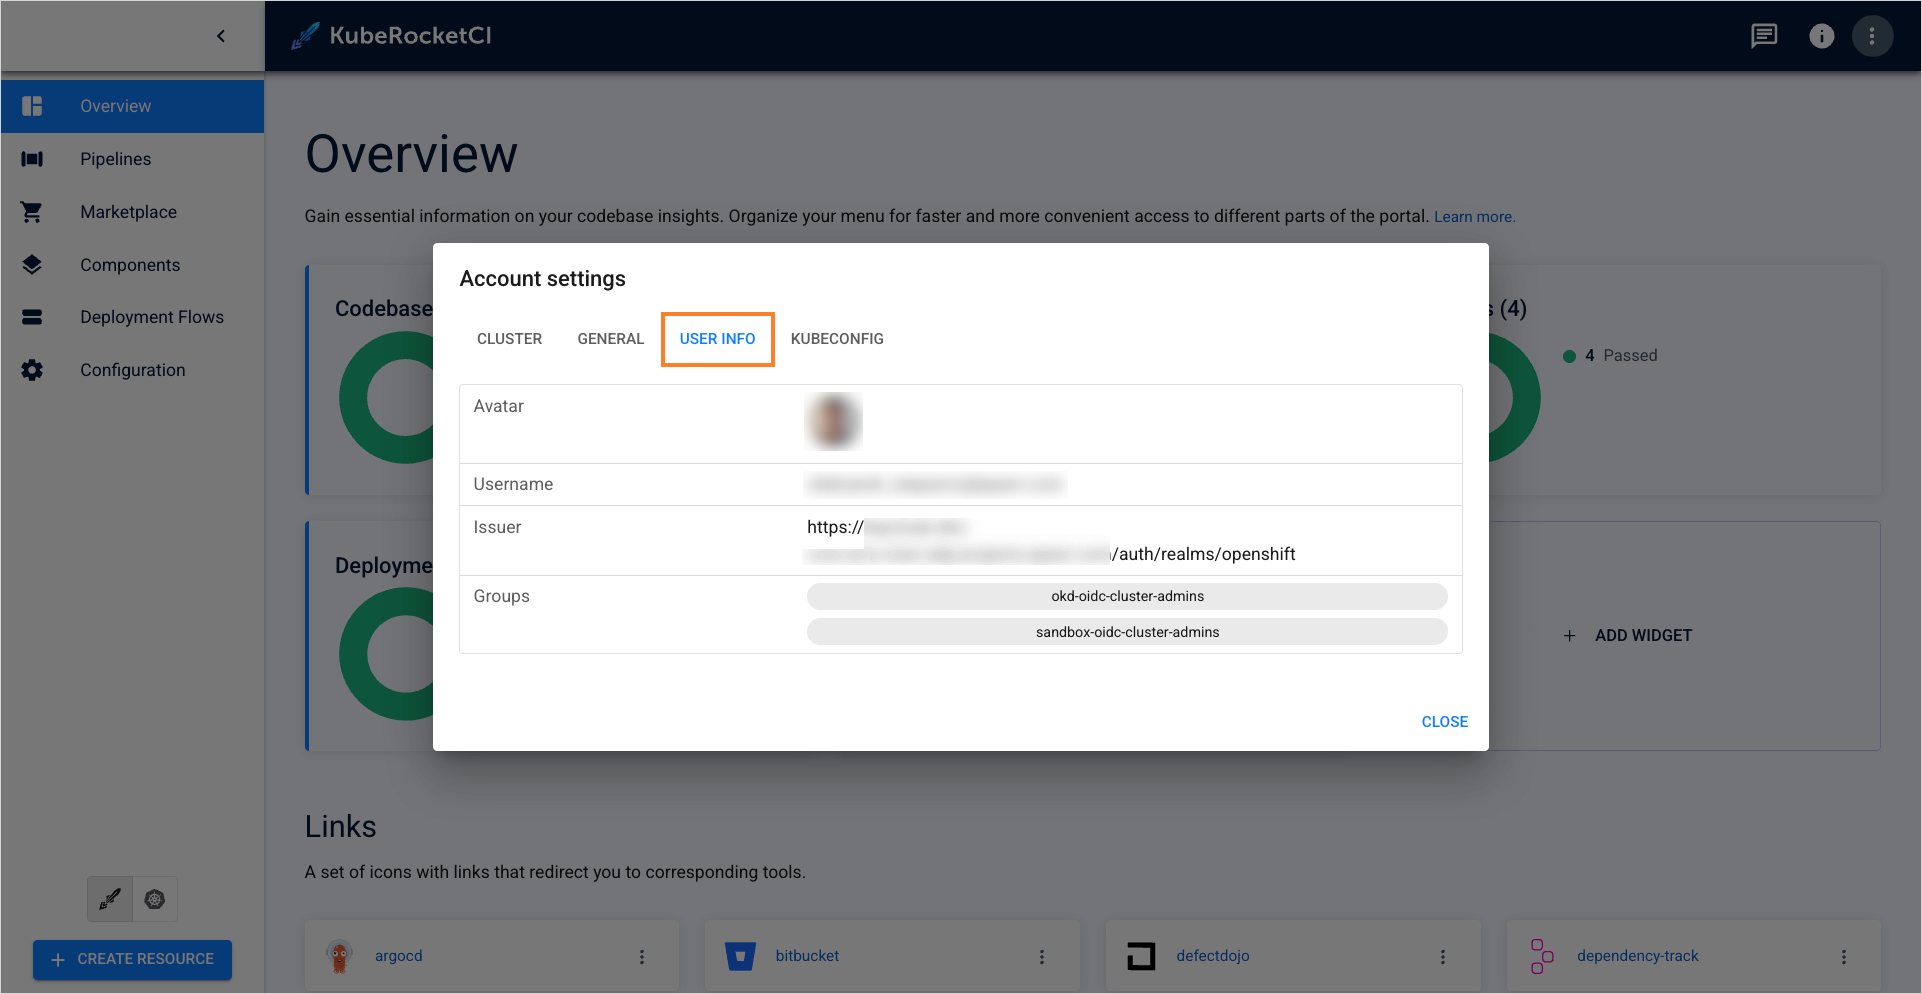Open the argocd card kebab menu
The height and width of the screenshot is (994, 1922).
(x=642, y=956)
